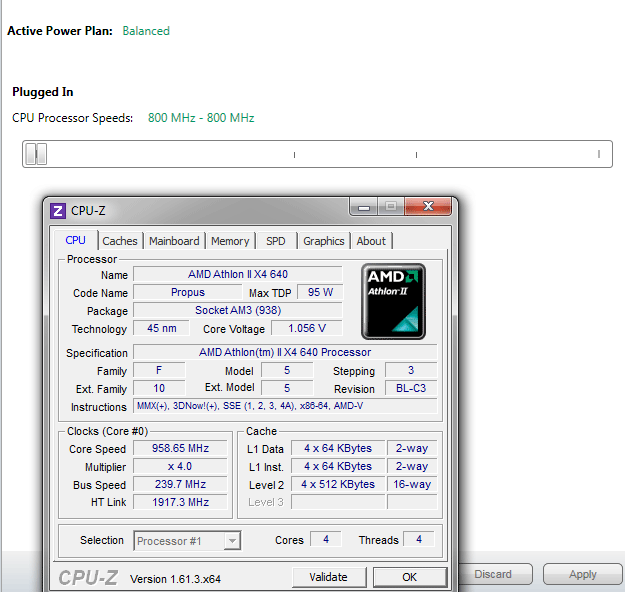Click the Instructions list field
This screenshot has width=625, height=592.
point(285,406)
